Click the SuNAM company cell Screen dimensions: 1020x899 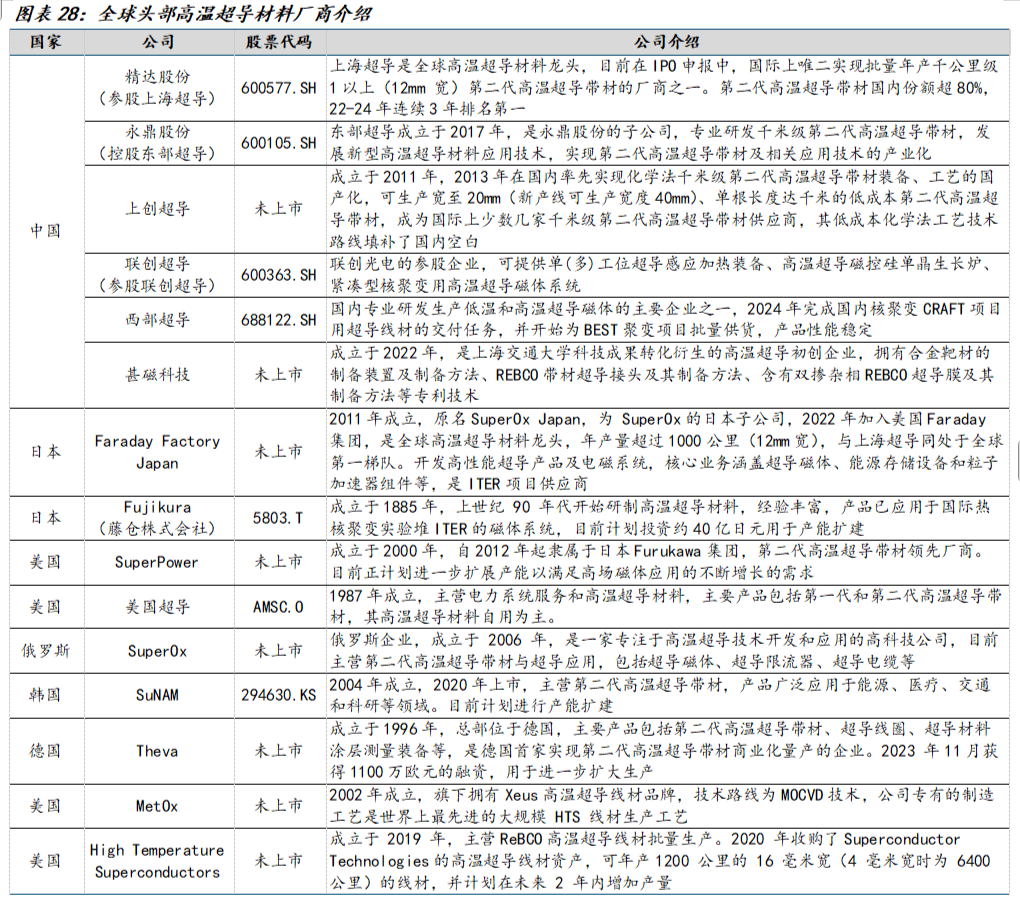click(x=157, y=695)
